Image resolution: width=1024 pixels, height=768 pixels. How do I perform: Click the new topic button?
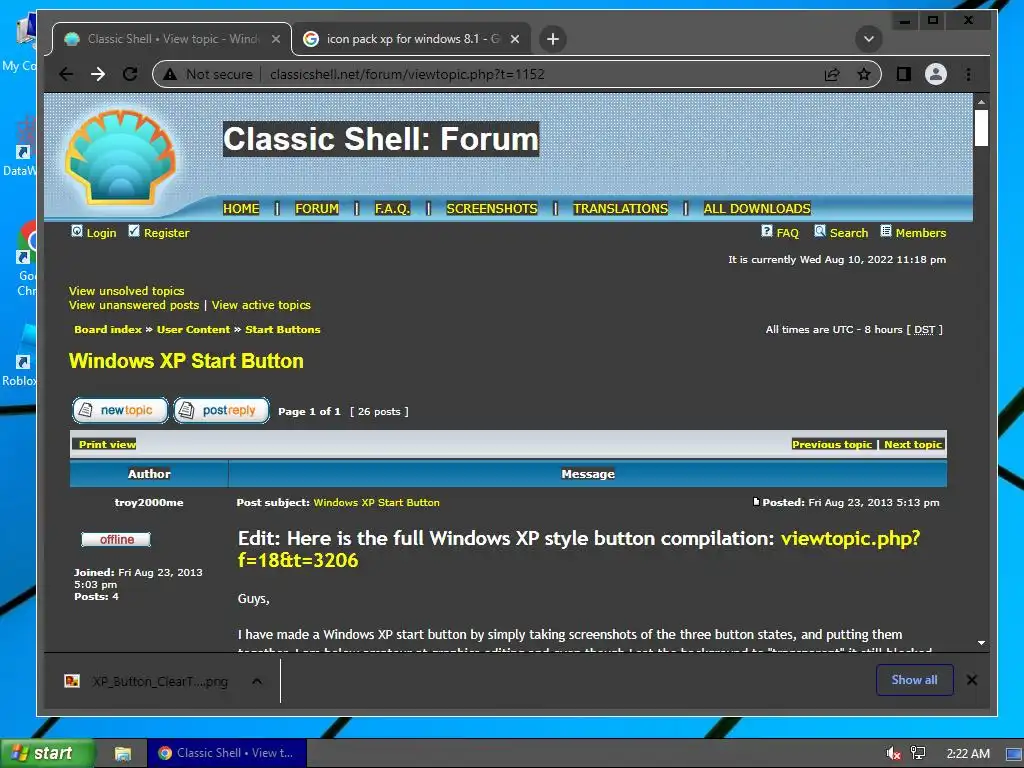(120, 410)
